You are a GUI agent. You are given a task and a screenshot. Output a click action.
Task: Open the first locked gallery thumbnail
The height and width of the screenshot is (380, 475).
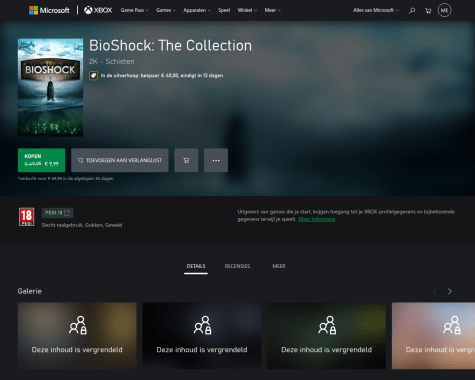click(77, 336)
